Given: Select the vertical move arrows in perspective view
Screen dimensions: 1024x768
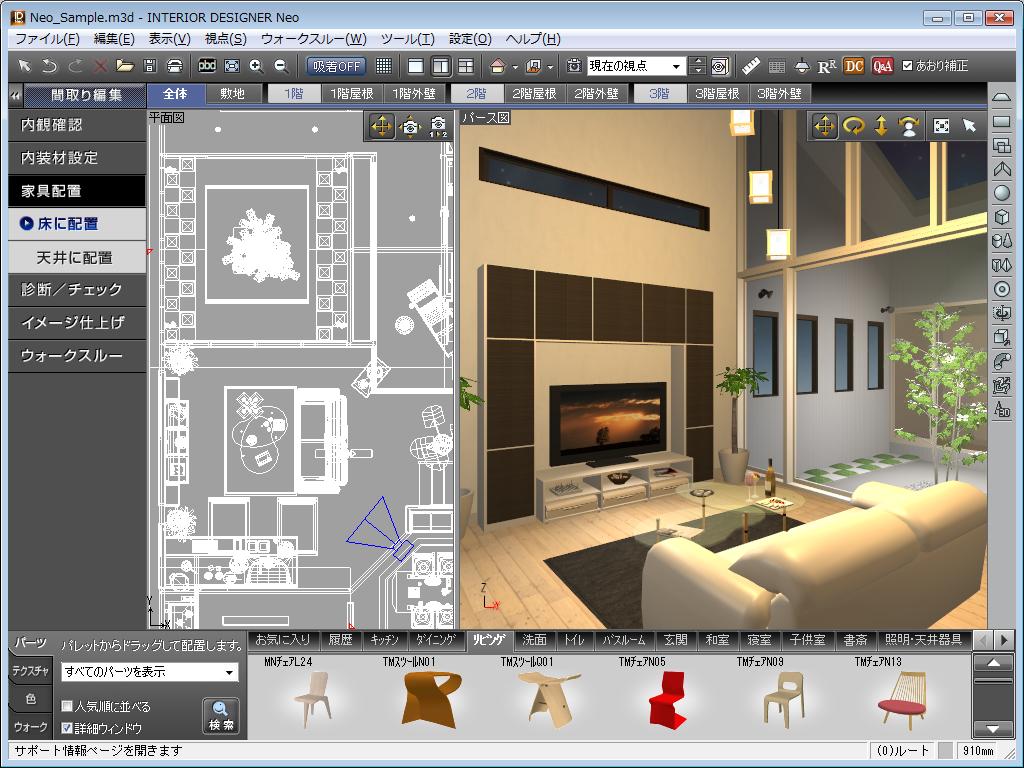Looking at the screenshot, I should click(881, 125).
